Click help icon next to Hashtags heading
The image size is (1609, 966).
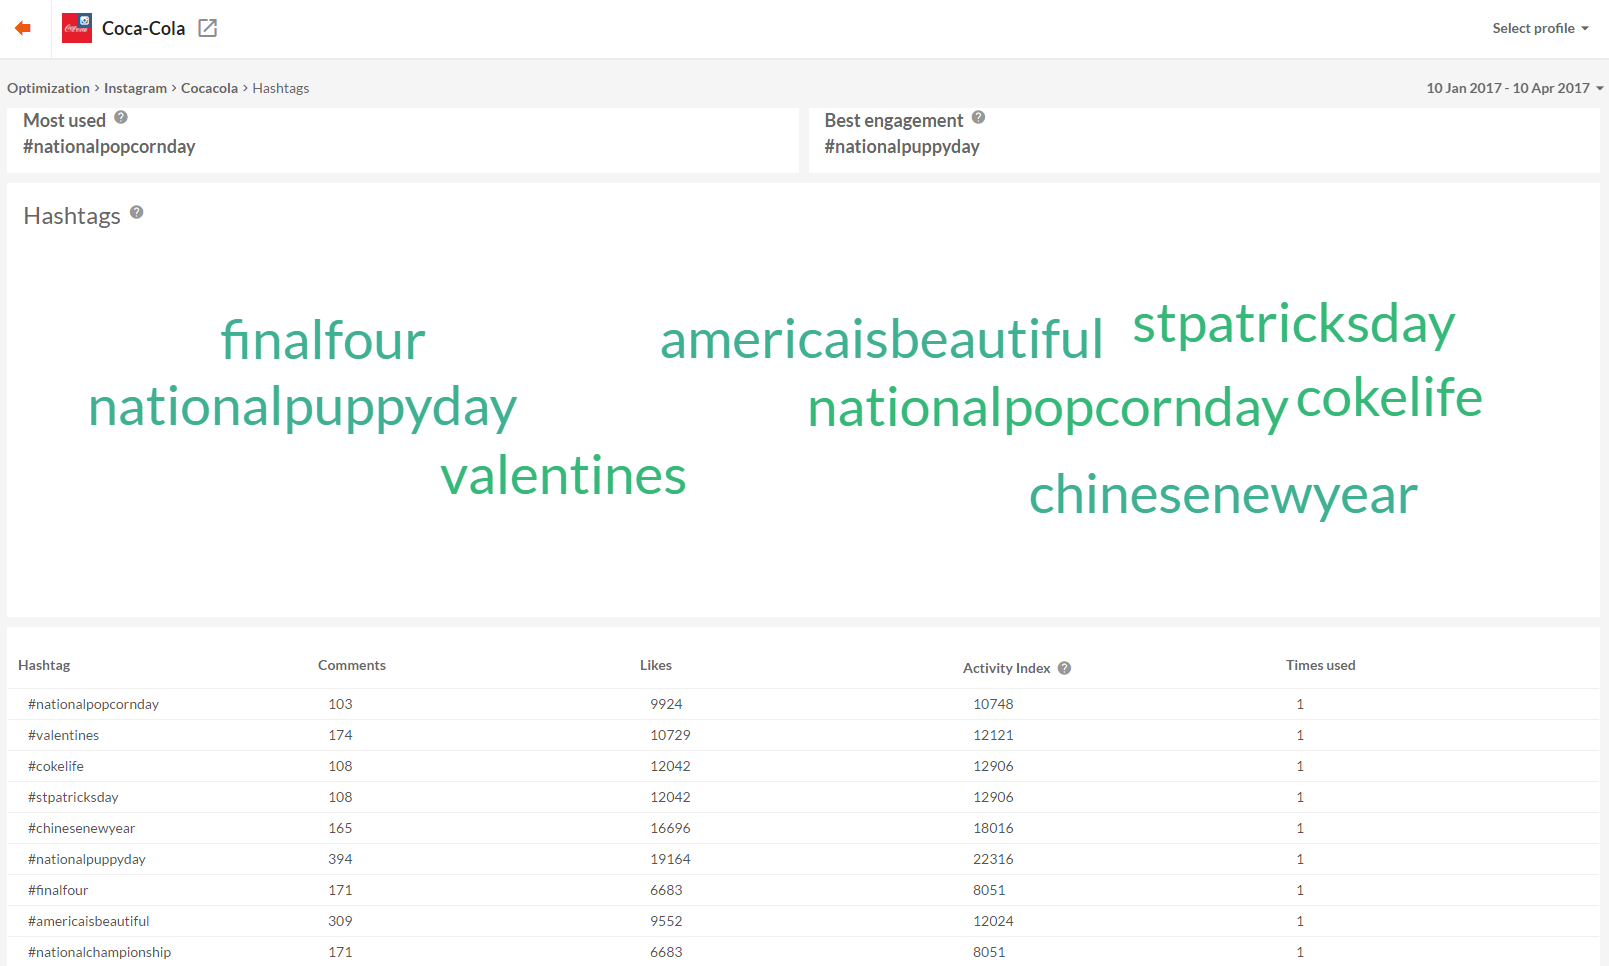(137, 212)
